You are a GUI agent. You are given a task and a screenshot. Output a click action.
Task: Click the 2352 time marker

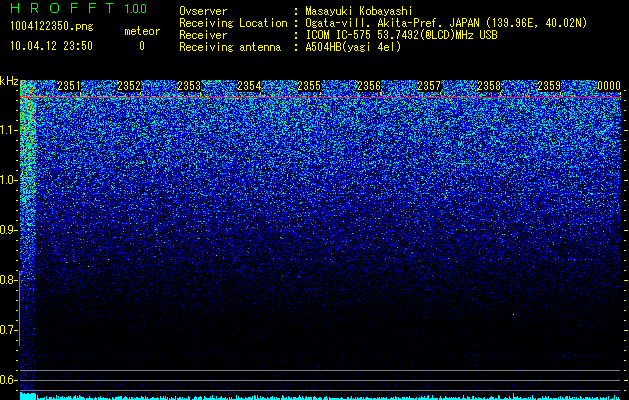(129, 86)
